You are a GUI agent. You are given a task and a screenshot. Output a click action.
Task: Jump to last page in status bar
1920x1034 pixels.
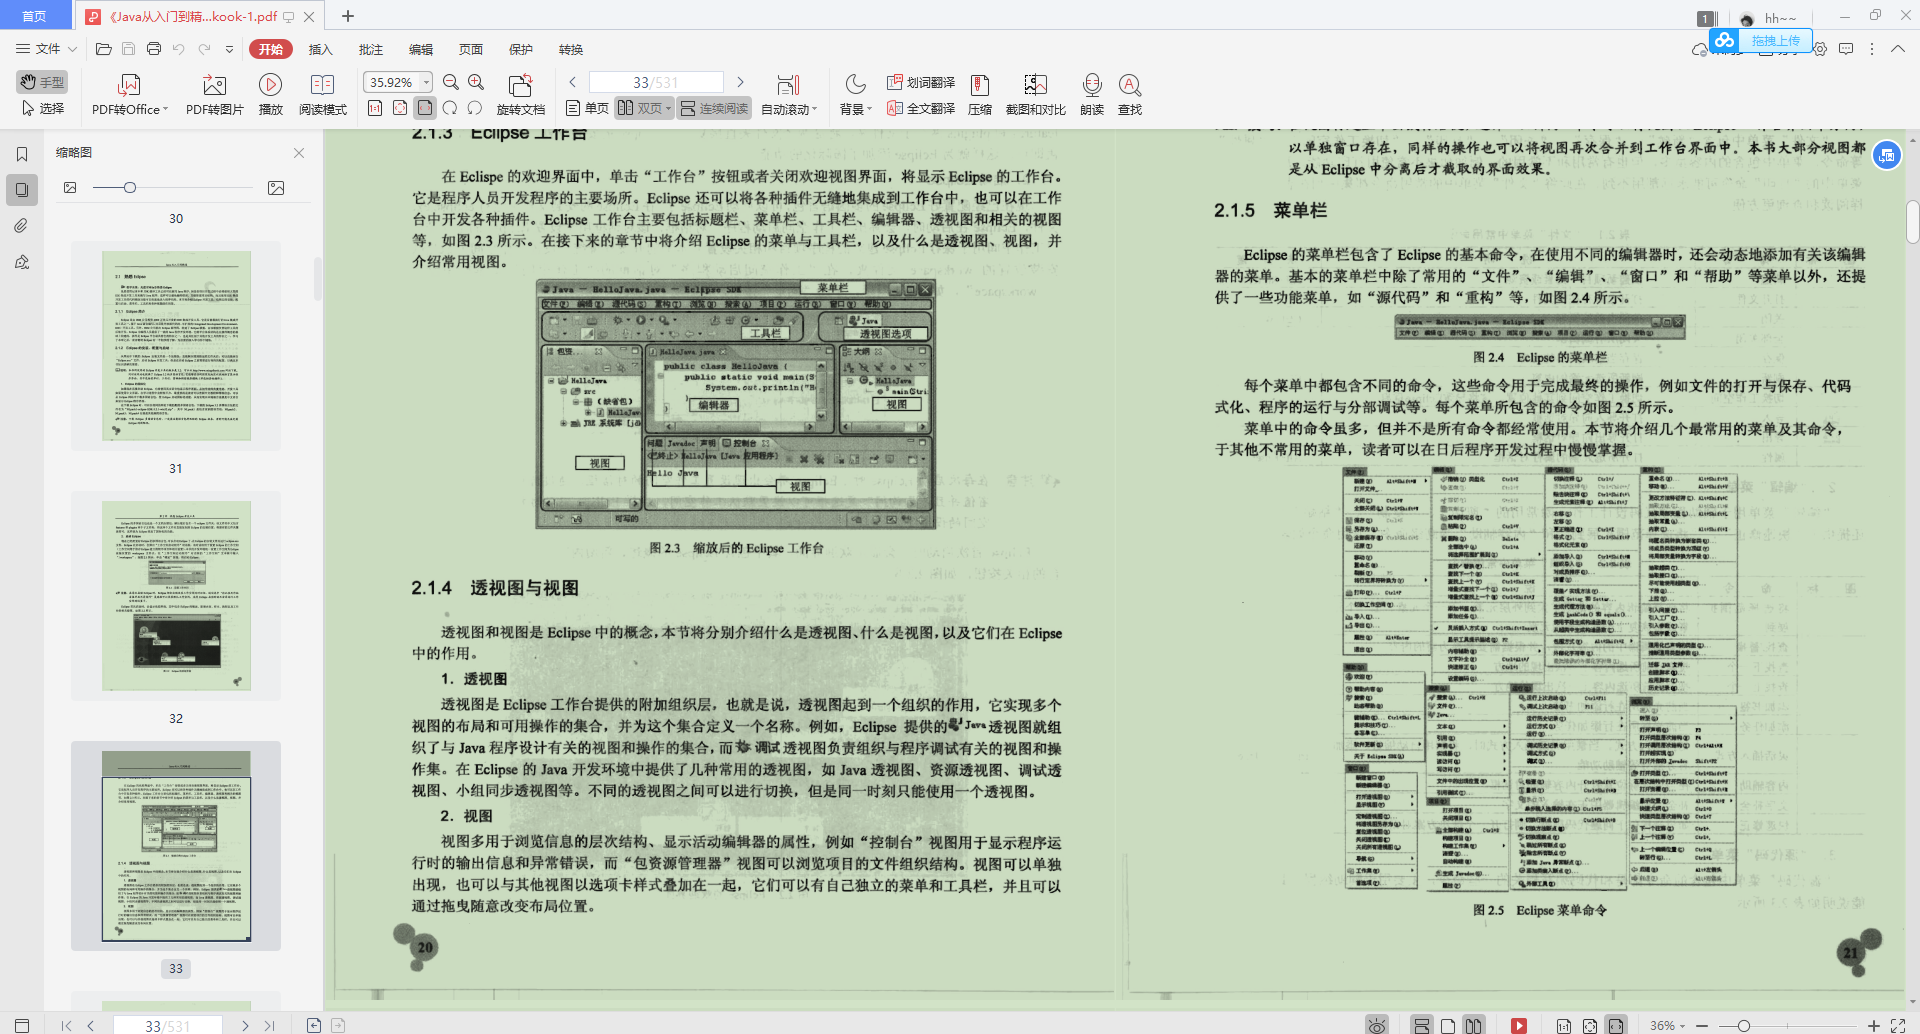(269, 1025)
